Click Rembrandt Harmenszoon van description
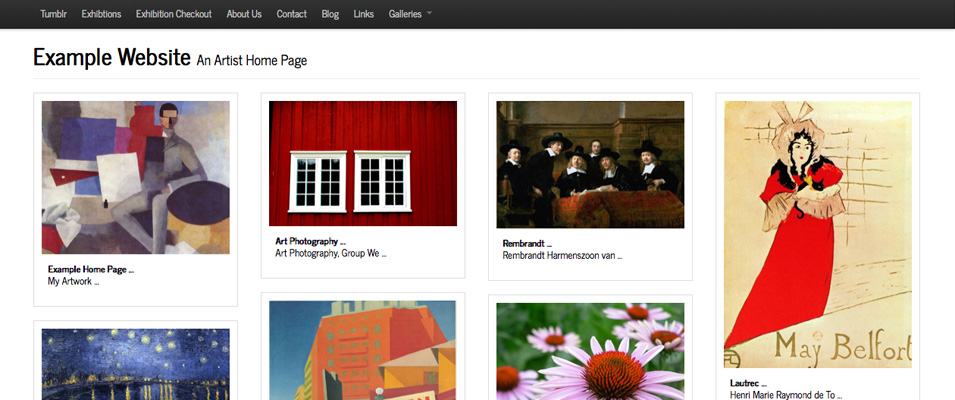Viewport: 955px width, 400px height. click(x=562, y=256)
